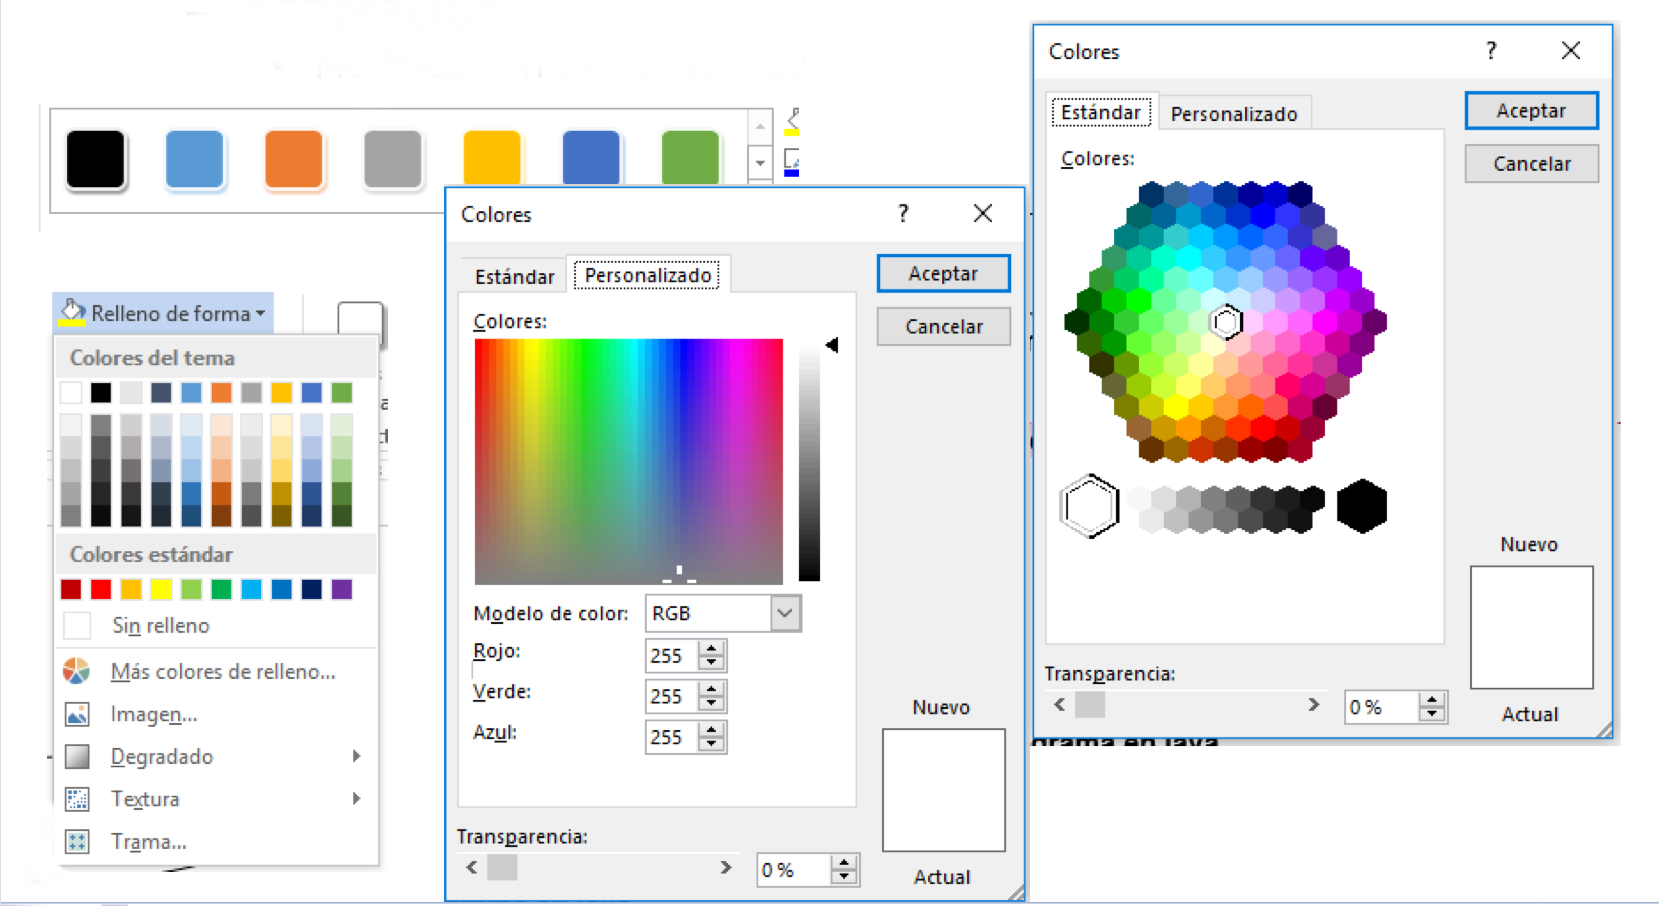Select Personalizado tab in middle dialog
1659x906 pixels.
tap(648, 275)
